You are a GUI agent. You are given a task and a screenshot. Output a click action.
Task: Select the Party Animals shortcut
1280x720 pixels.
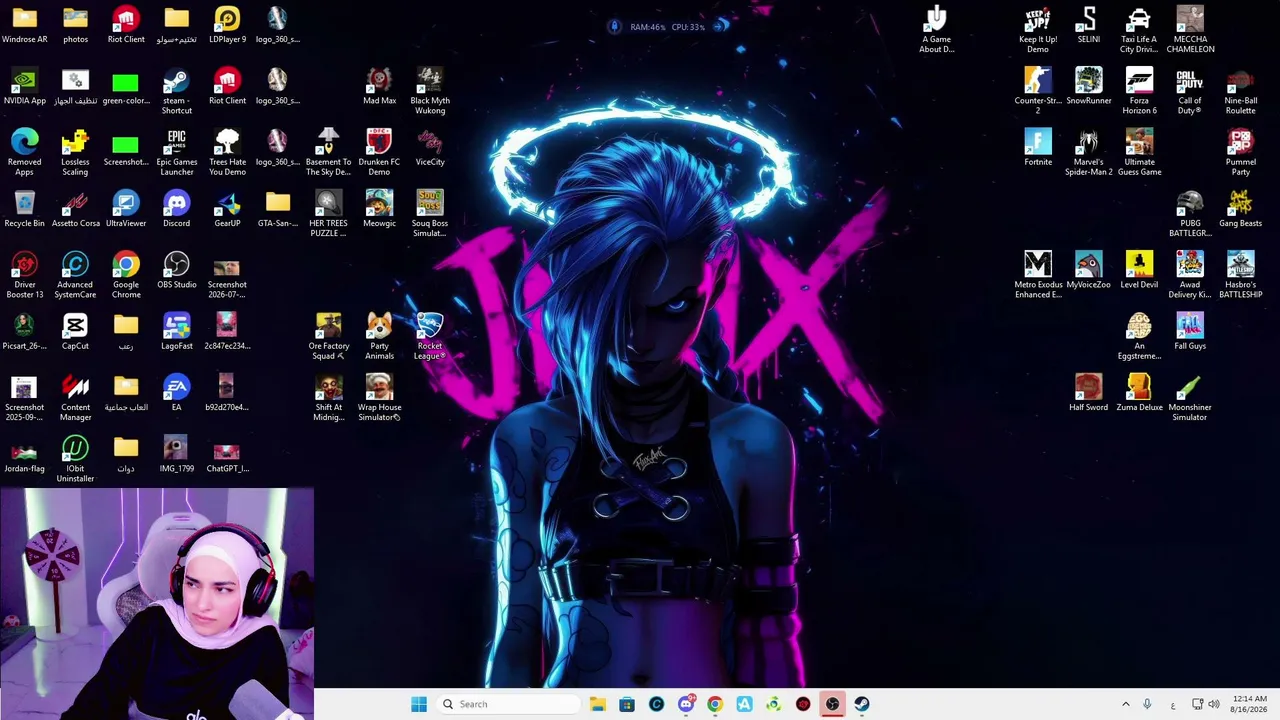(379, 337)
